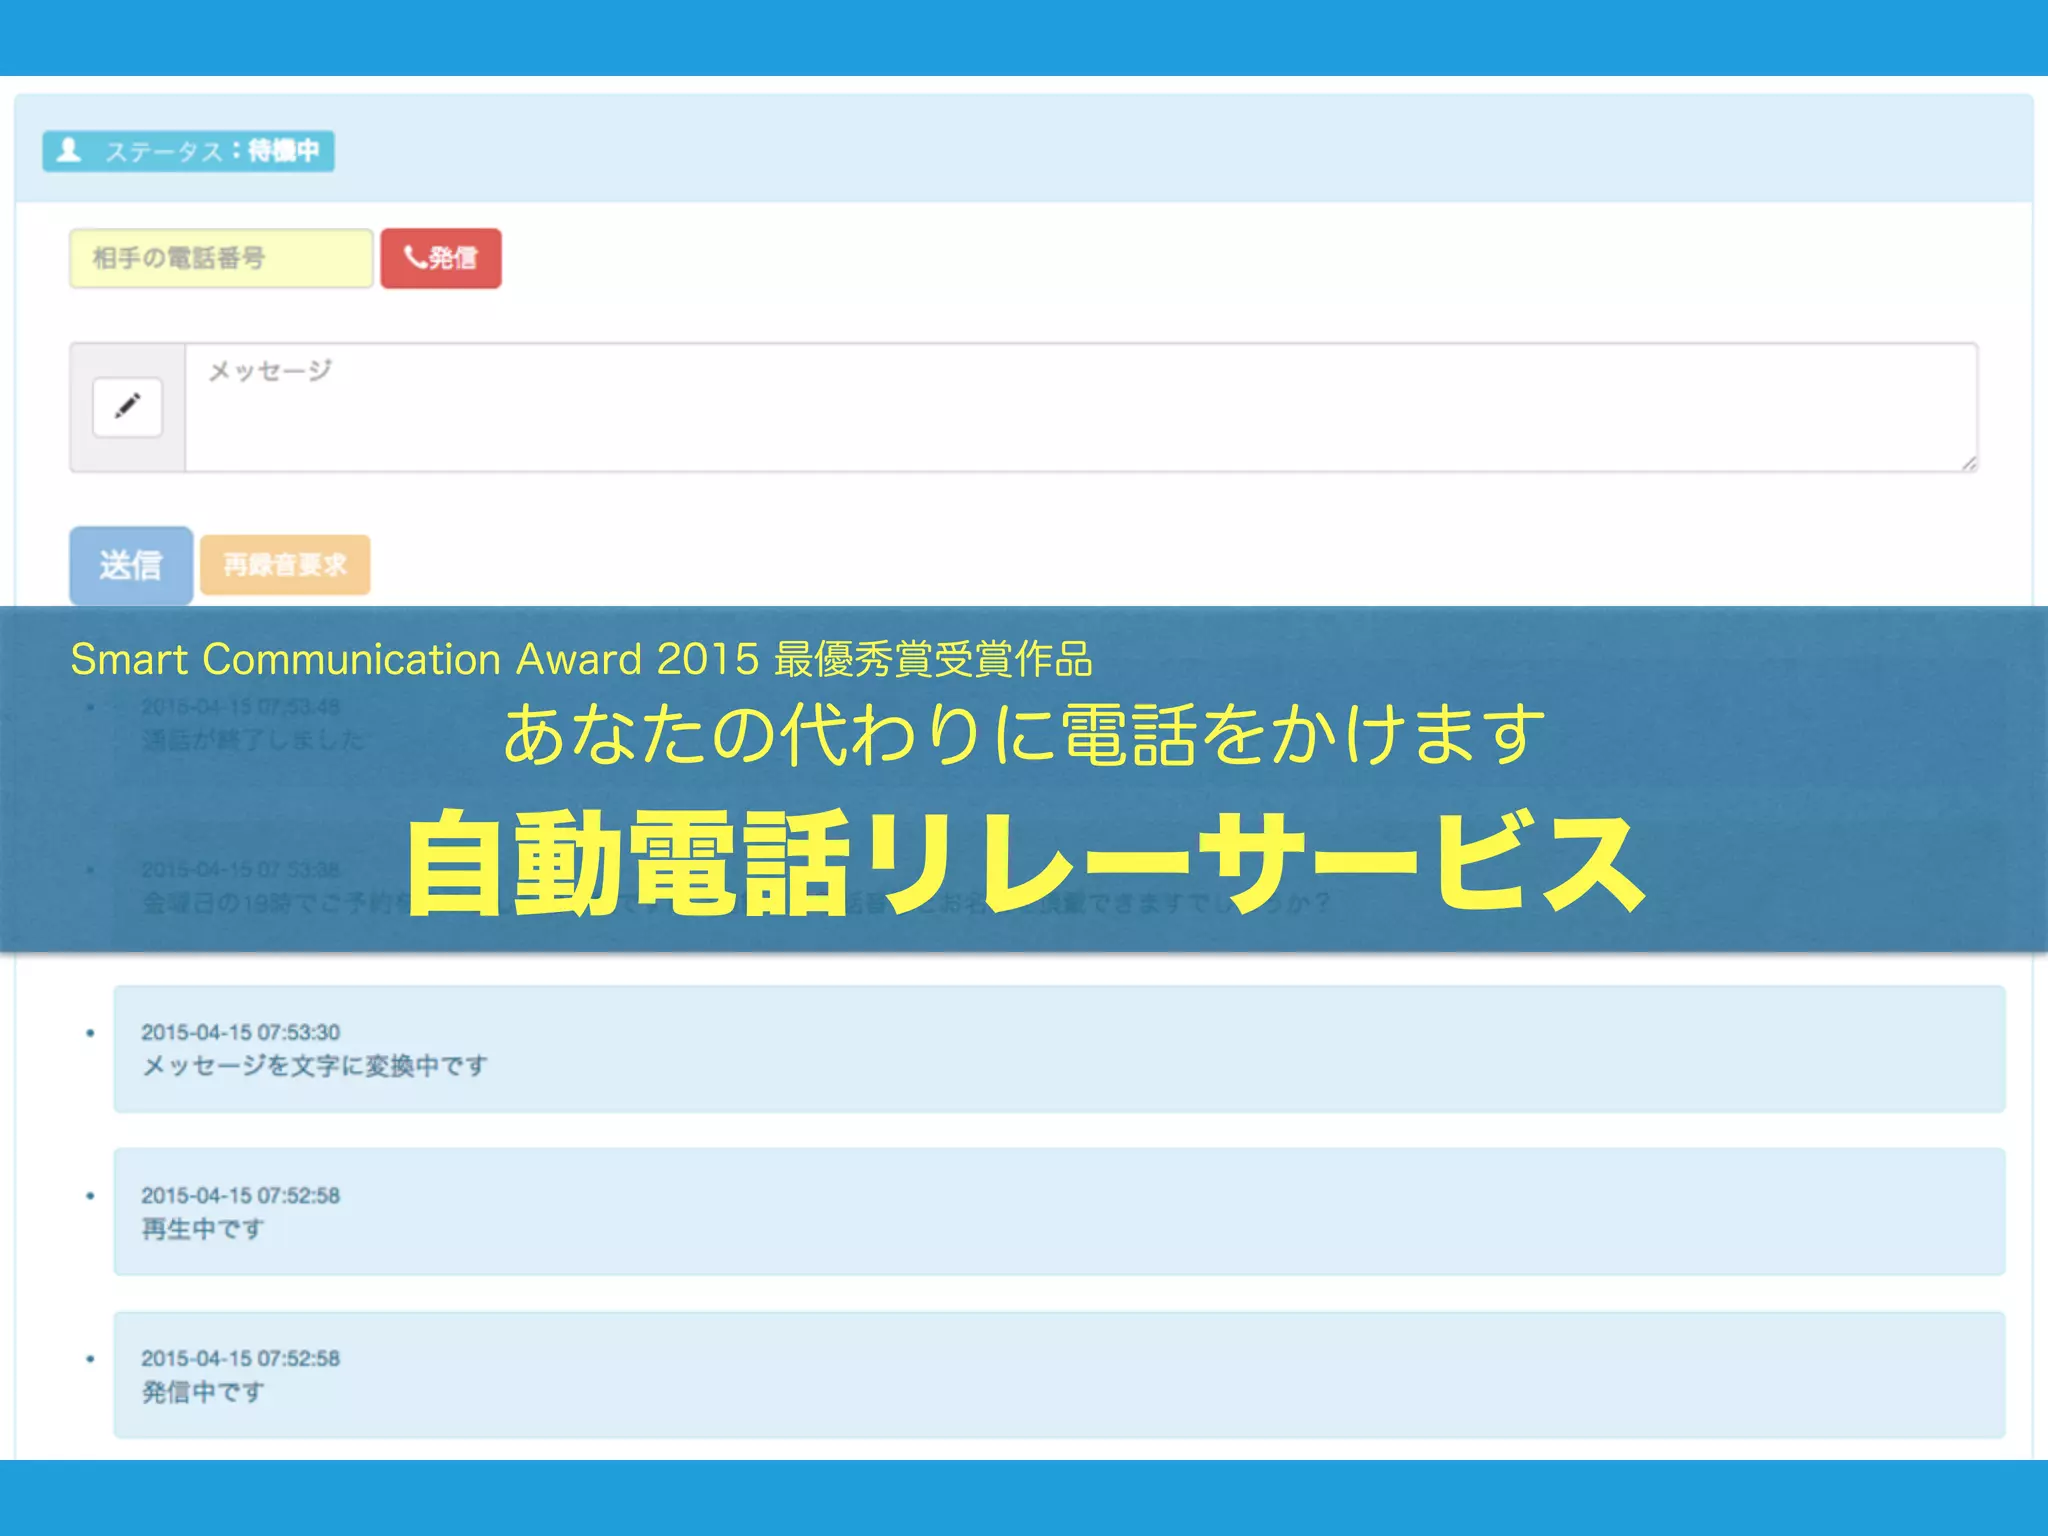This screenshot has width=2048, height=1536.
Task: Click the pencil edit icon beside message box
Action: 127,407
